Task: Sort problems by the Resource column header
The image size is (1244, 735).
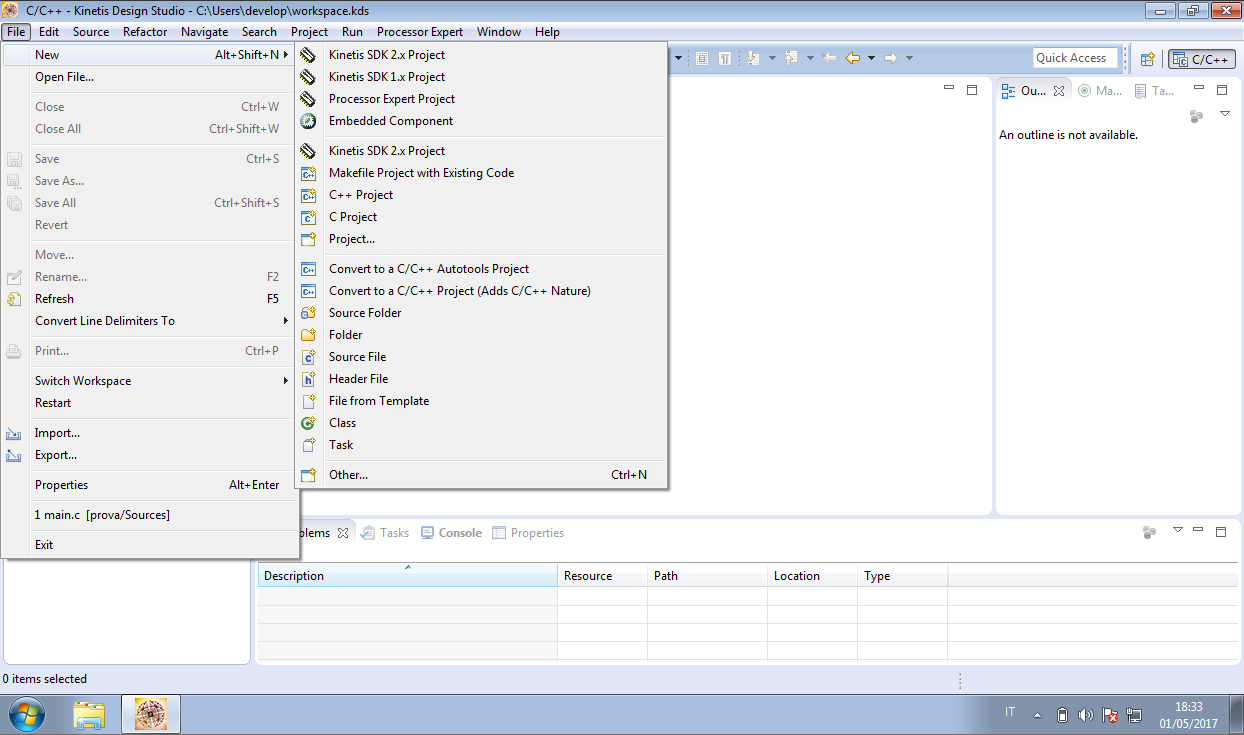Action: [603, 576]
